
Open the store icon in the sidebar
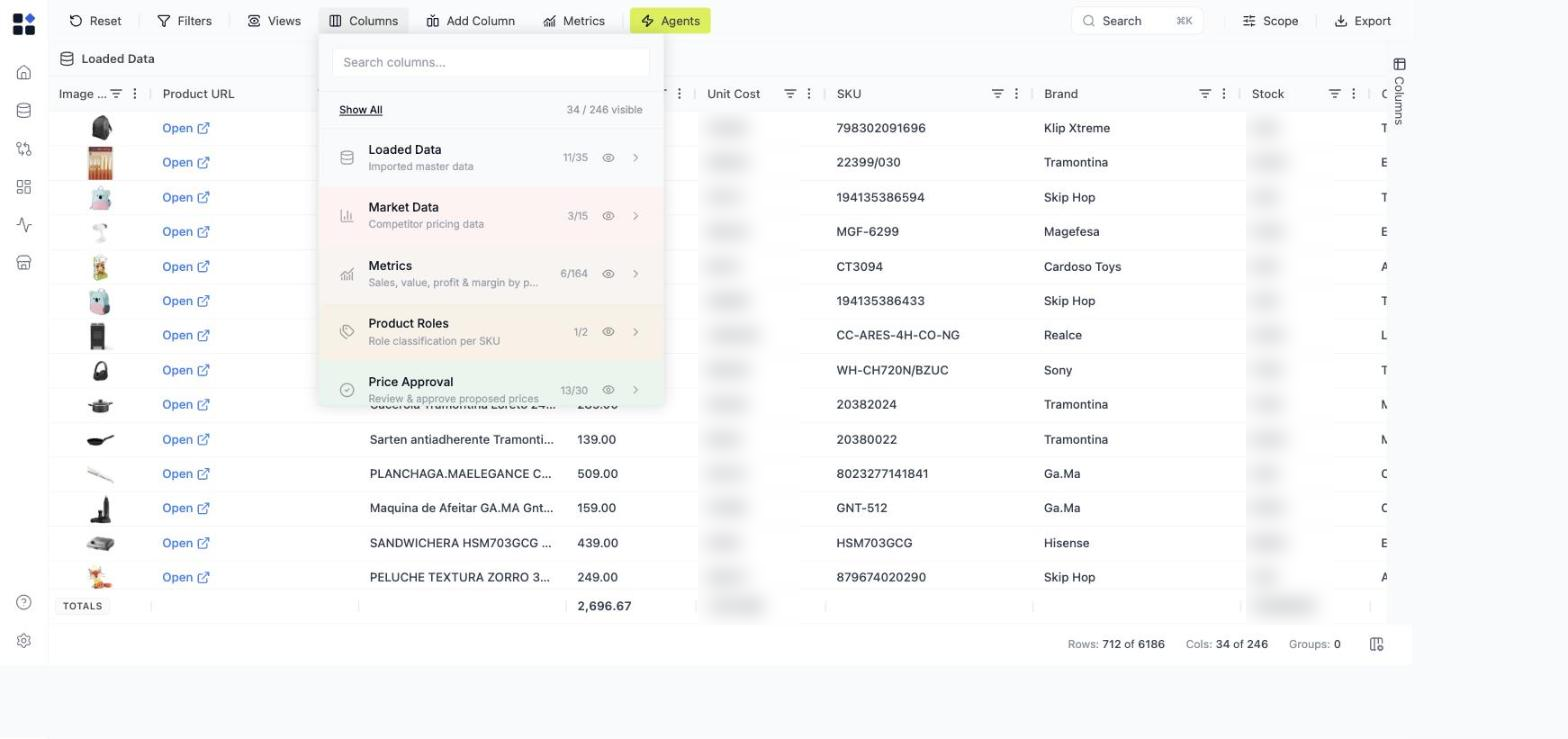pos(24,263)
